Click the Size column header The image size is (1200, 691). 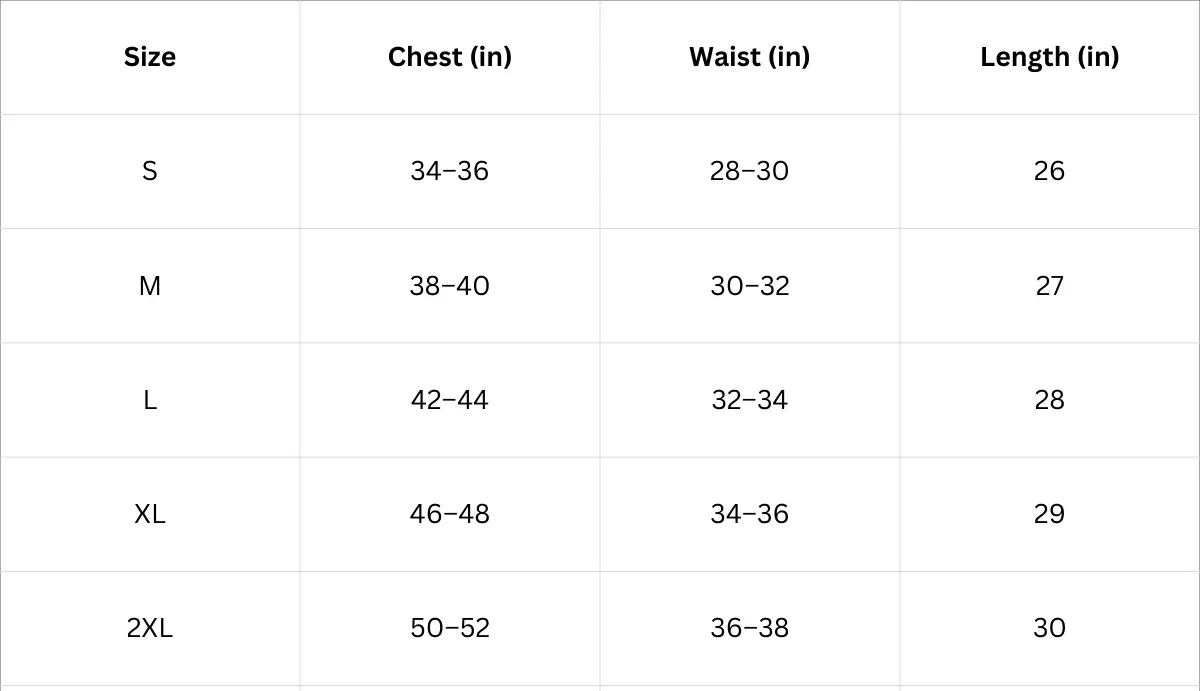click(150, 57)
